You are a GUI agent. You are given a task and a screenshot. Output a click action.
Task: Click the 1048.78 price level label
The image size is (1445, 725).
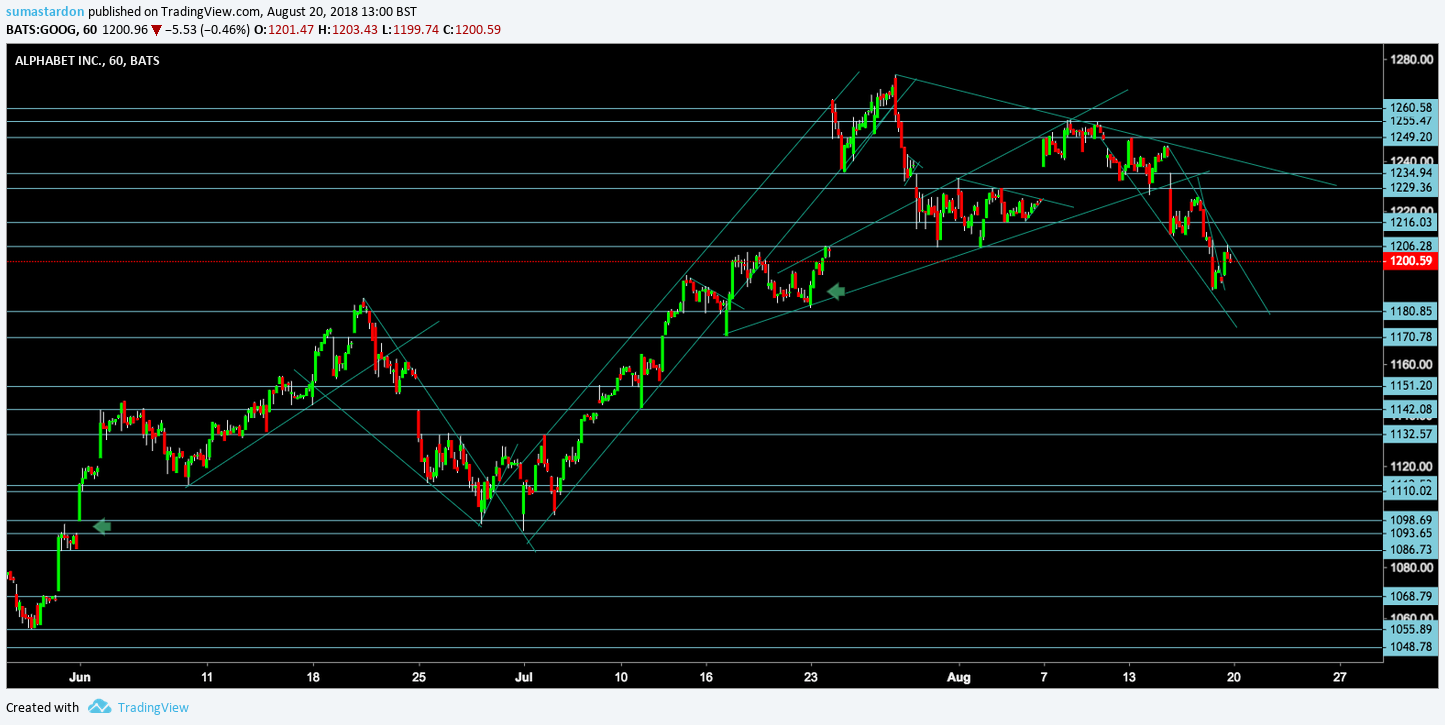pyautogui.click(x=1411, y=647)
